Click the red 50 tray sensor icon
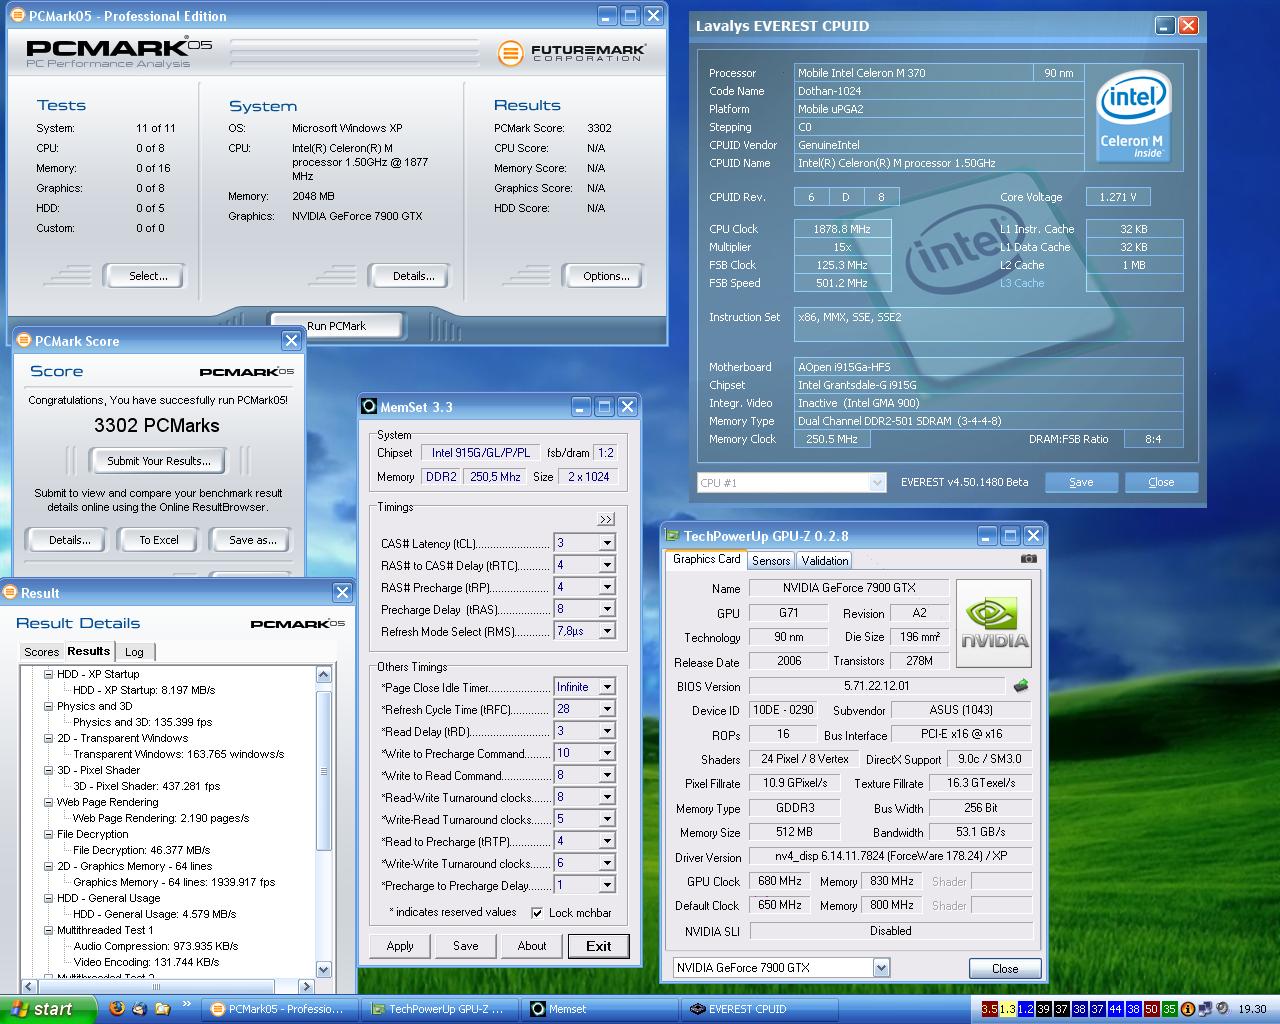 tap(1151, 1009)
